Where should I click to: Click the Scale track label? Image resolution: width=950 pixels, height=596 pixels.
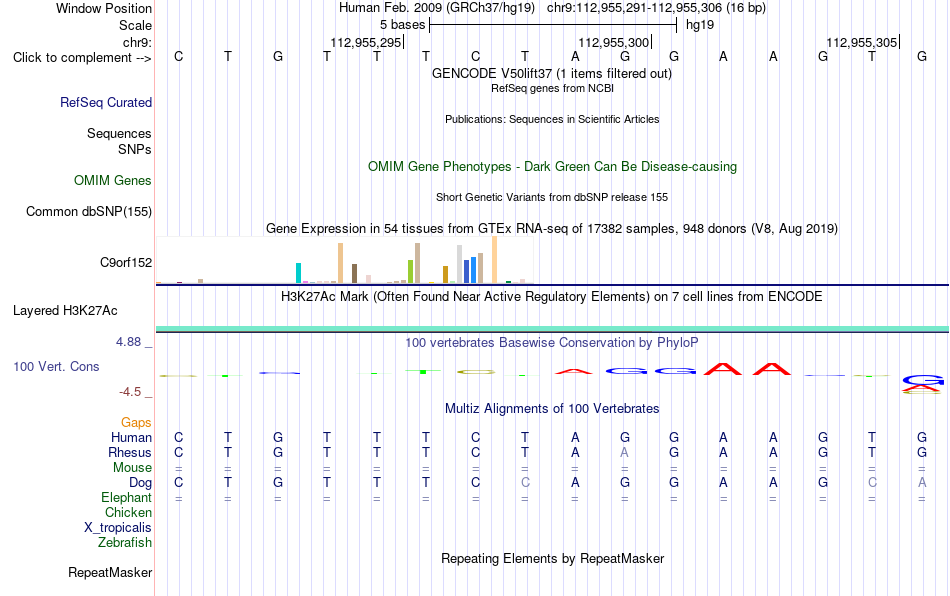[135, 25]
